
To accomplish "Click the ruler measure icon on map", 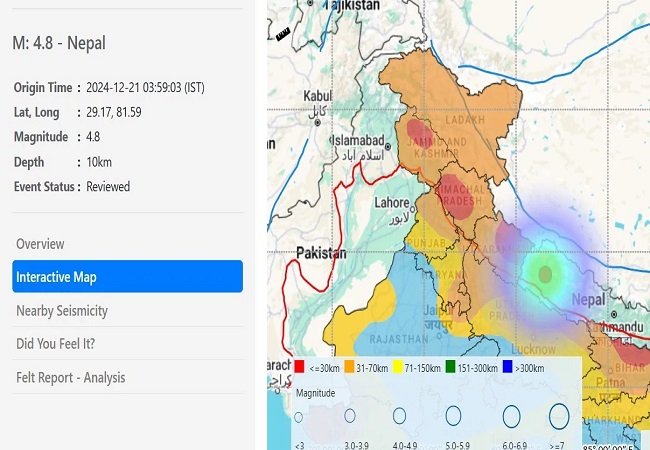I will click(x=283, y=34).
